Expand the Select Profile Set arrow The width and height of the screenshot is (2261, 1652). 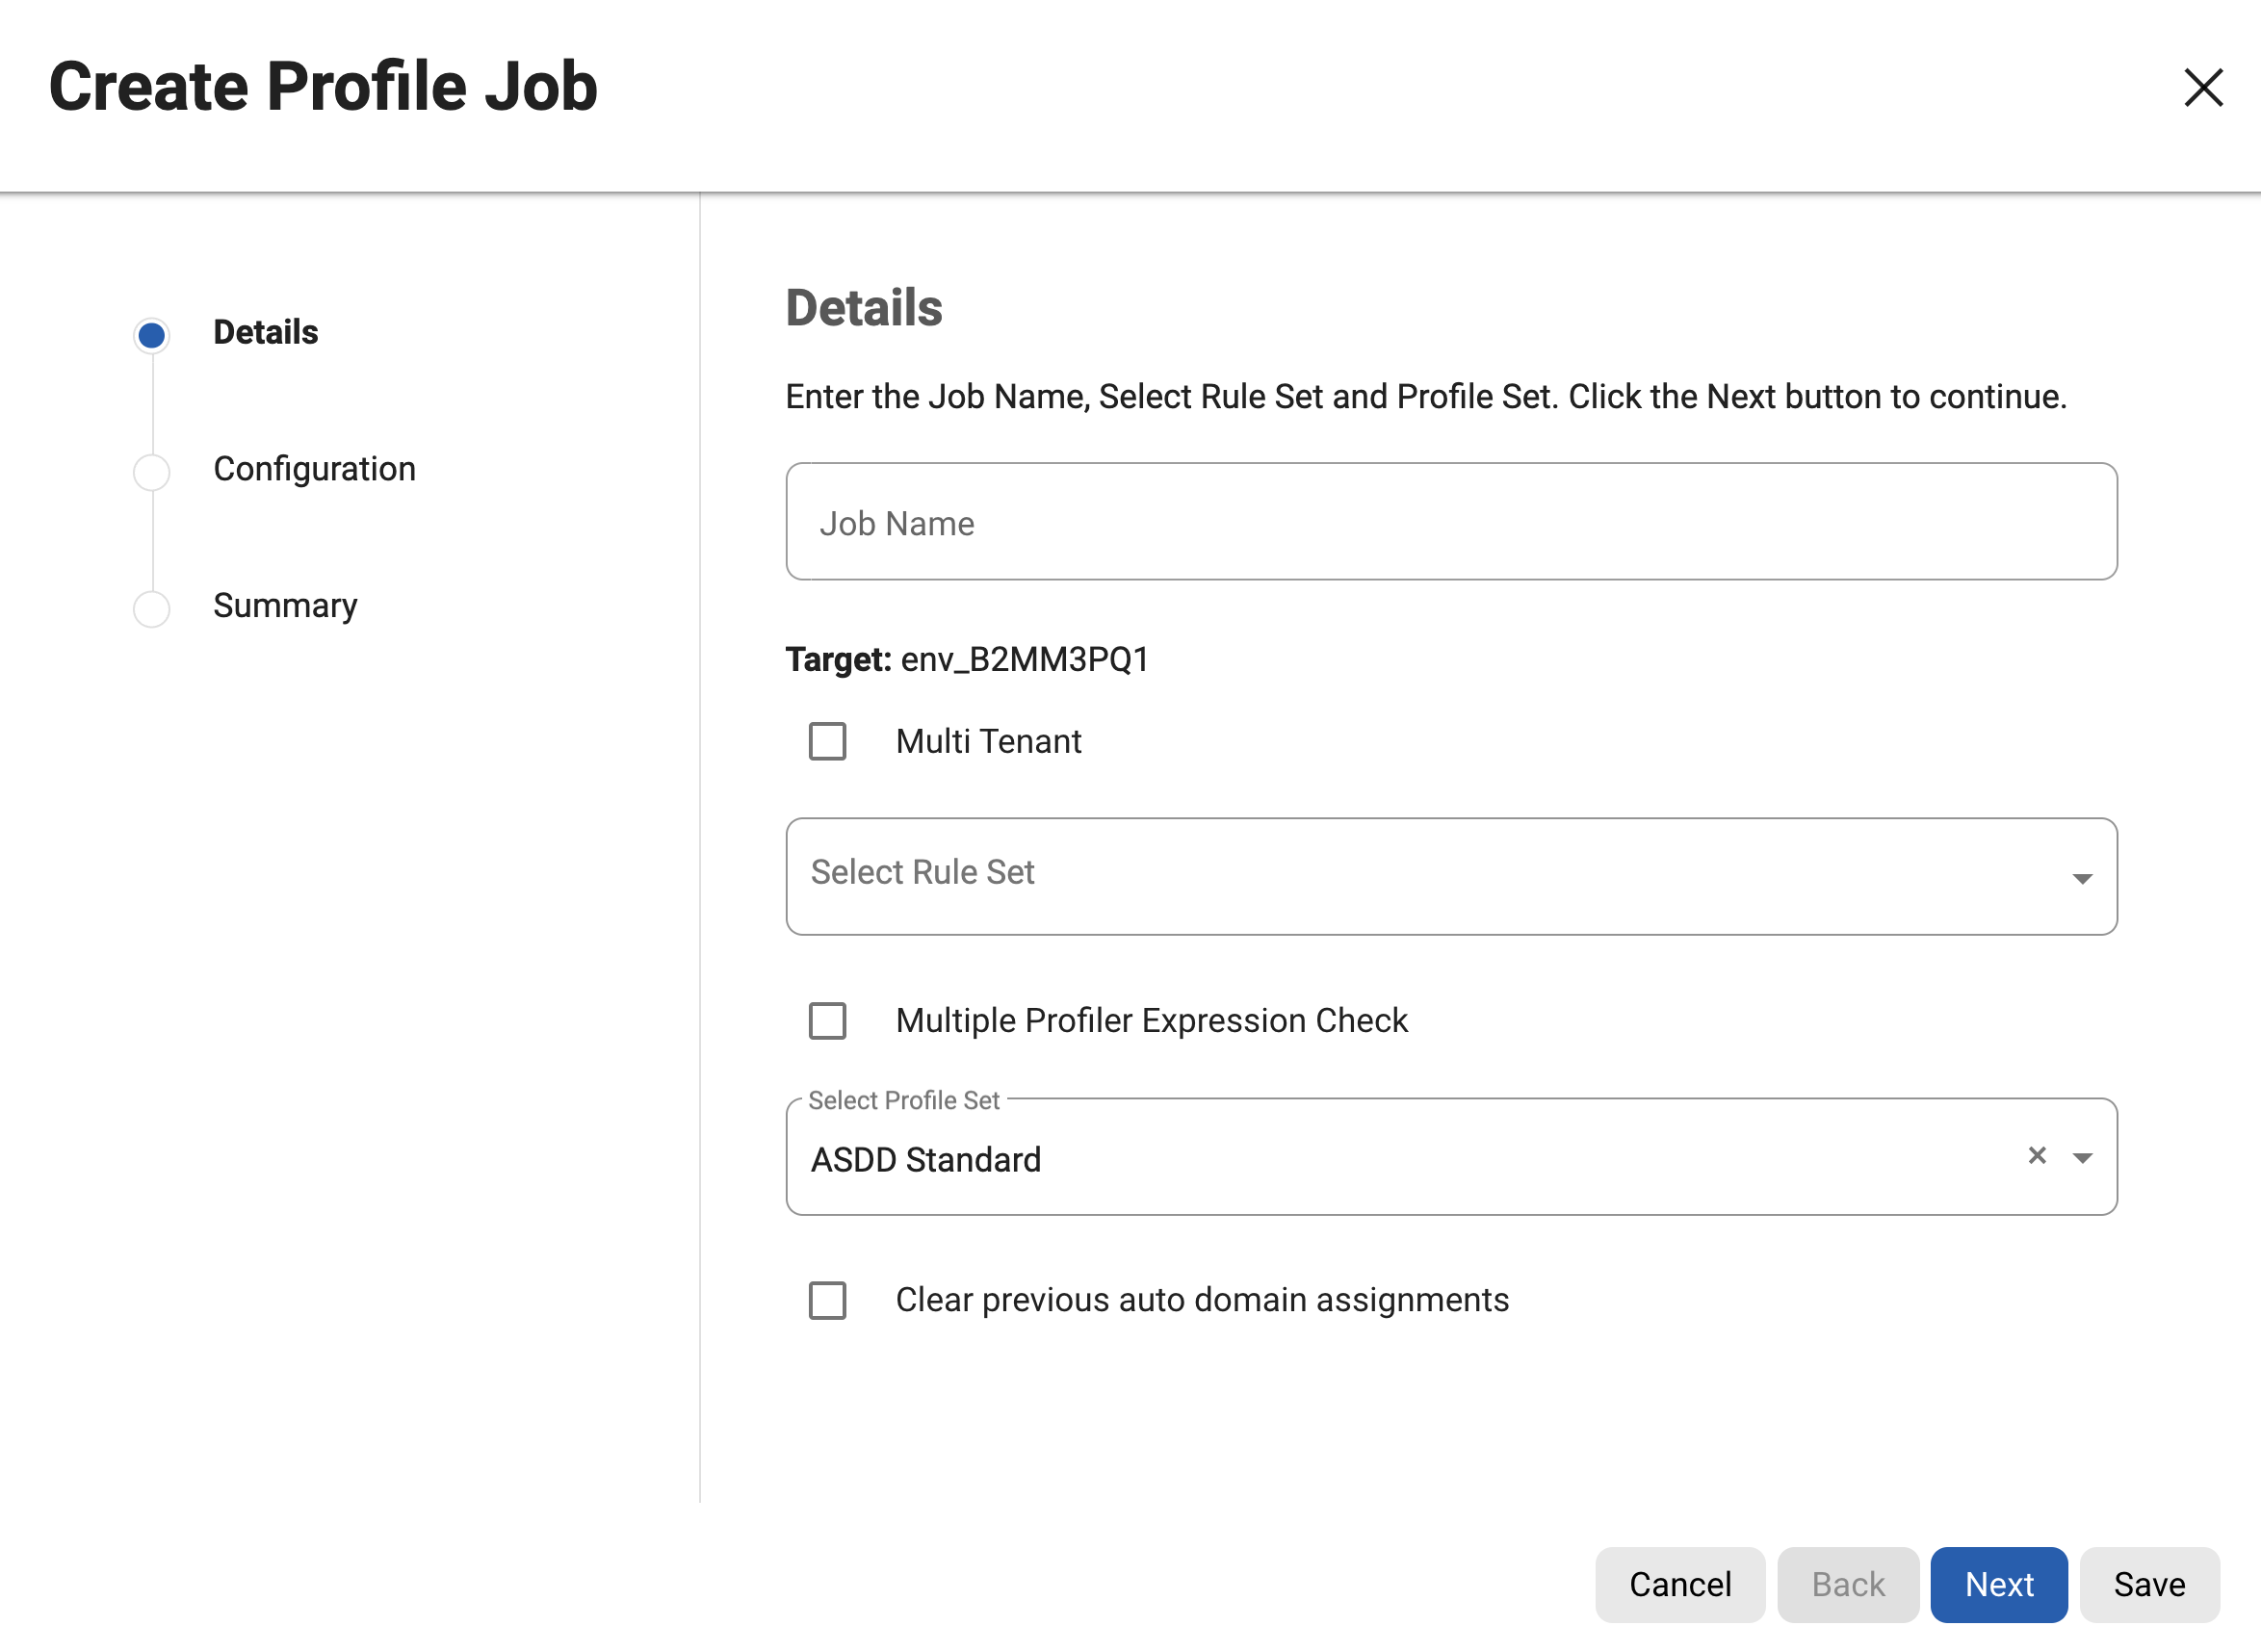2083,1158
